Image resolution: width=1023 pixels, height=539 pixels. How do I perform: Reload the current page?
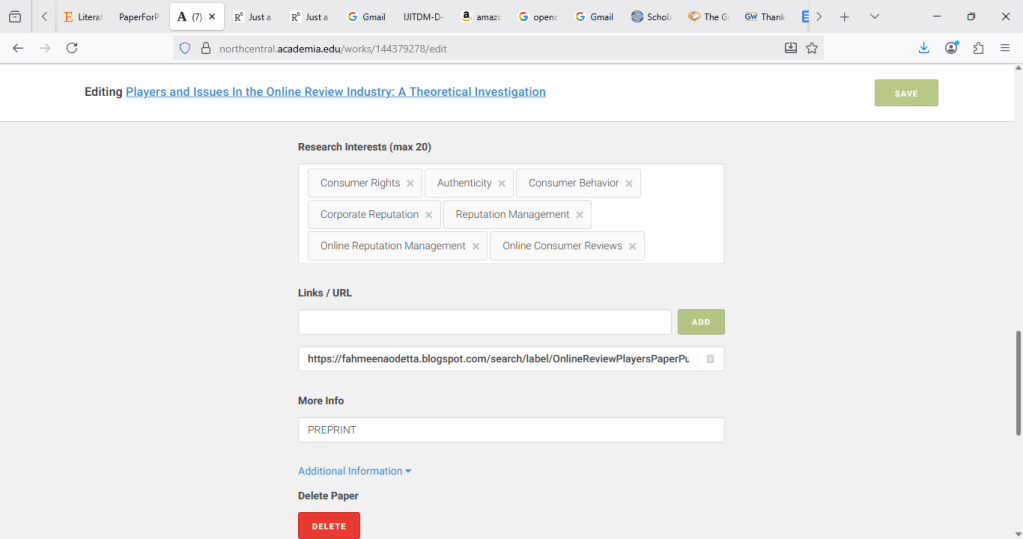click(x=72, y=48)
